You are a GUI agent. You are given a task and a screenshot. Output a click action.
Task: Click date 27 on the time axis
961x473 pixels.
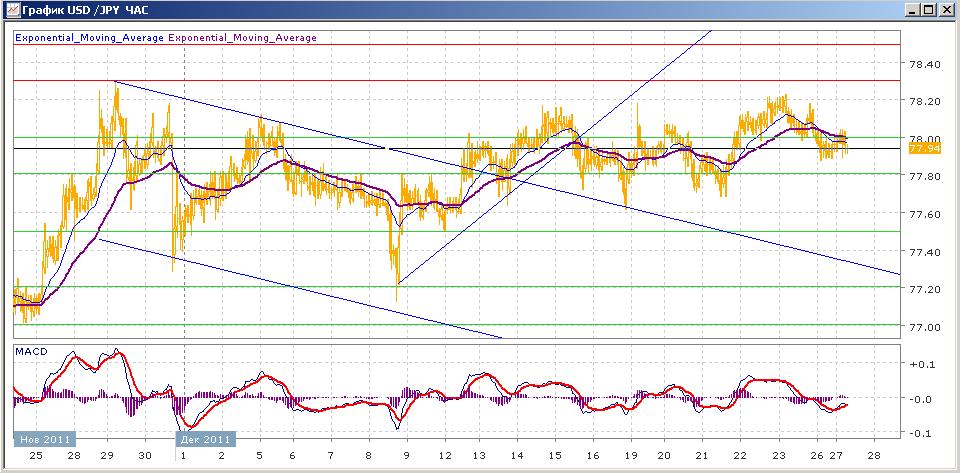(837, 456)
